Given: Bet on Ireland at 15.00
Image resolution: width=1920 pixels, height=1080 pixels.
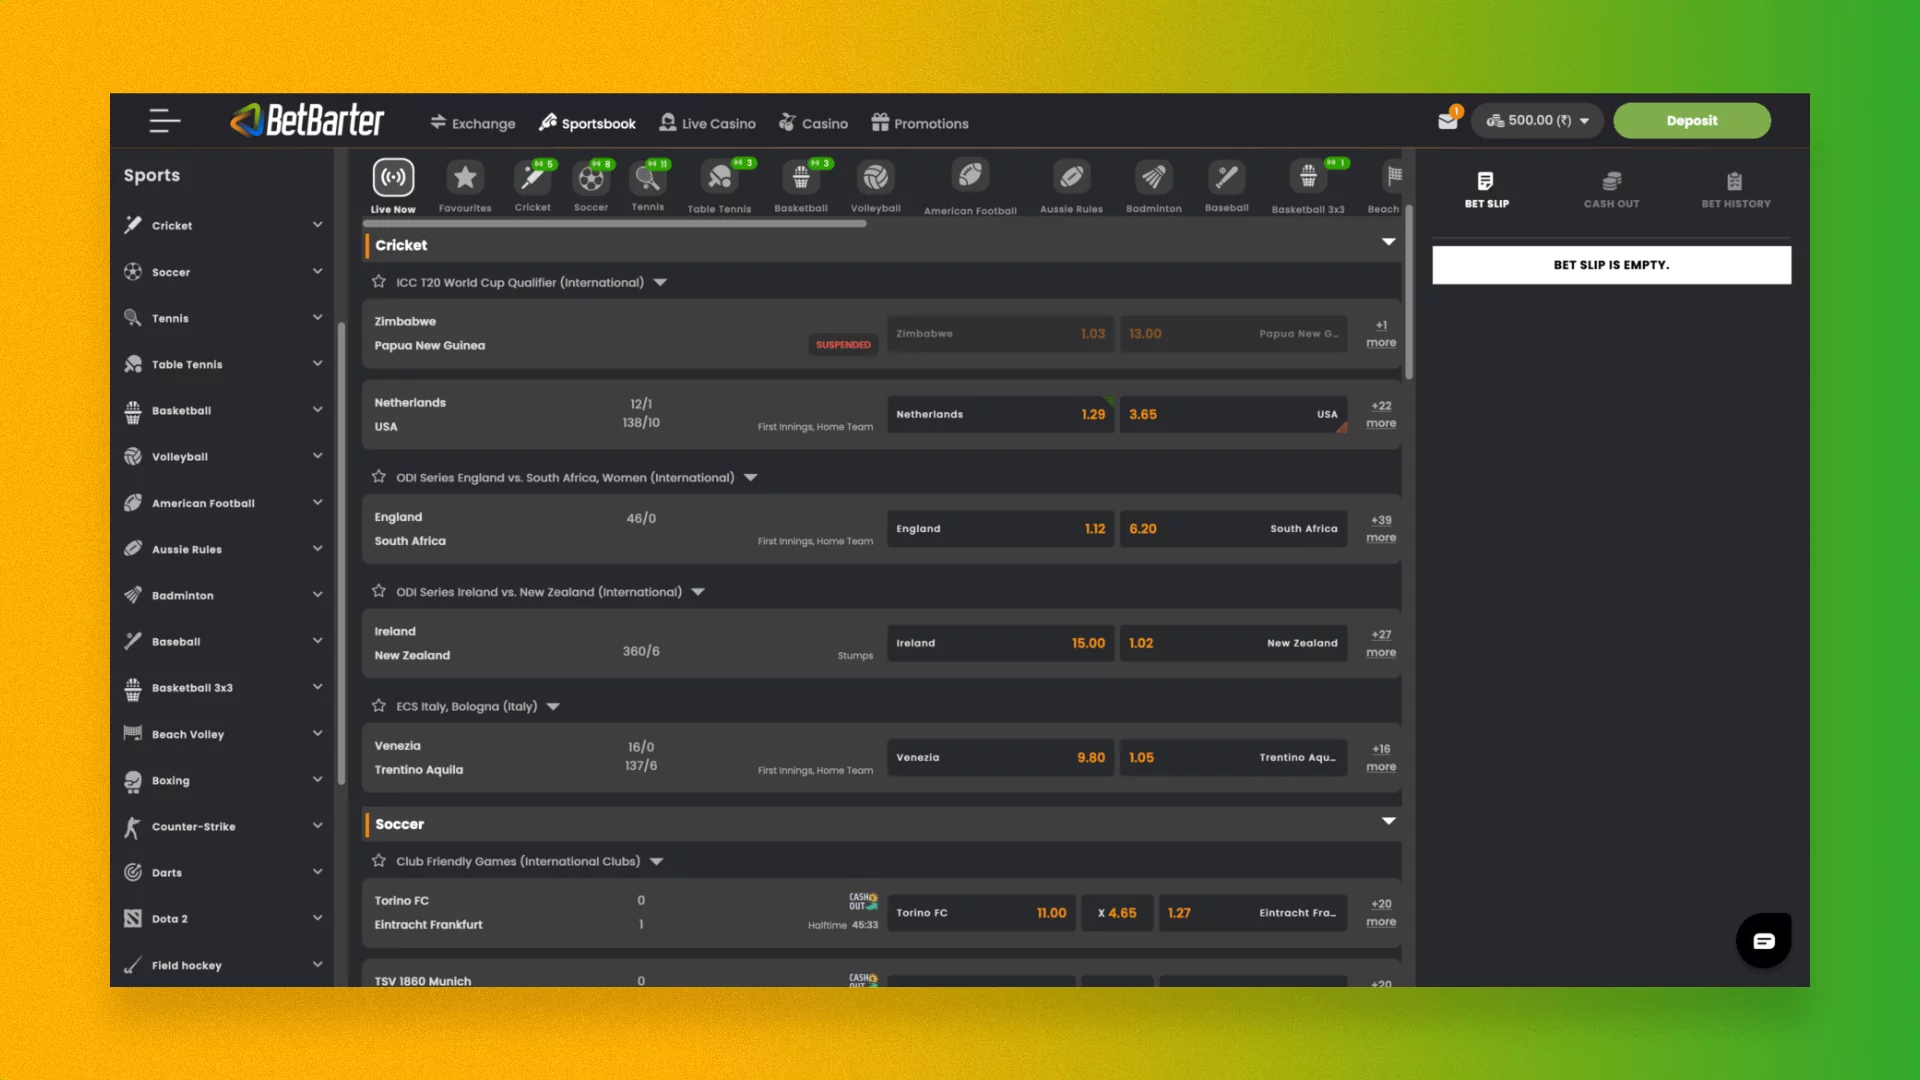Looking at the screenshot, I should (x=1001, y=643).
